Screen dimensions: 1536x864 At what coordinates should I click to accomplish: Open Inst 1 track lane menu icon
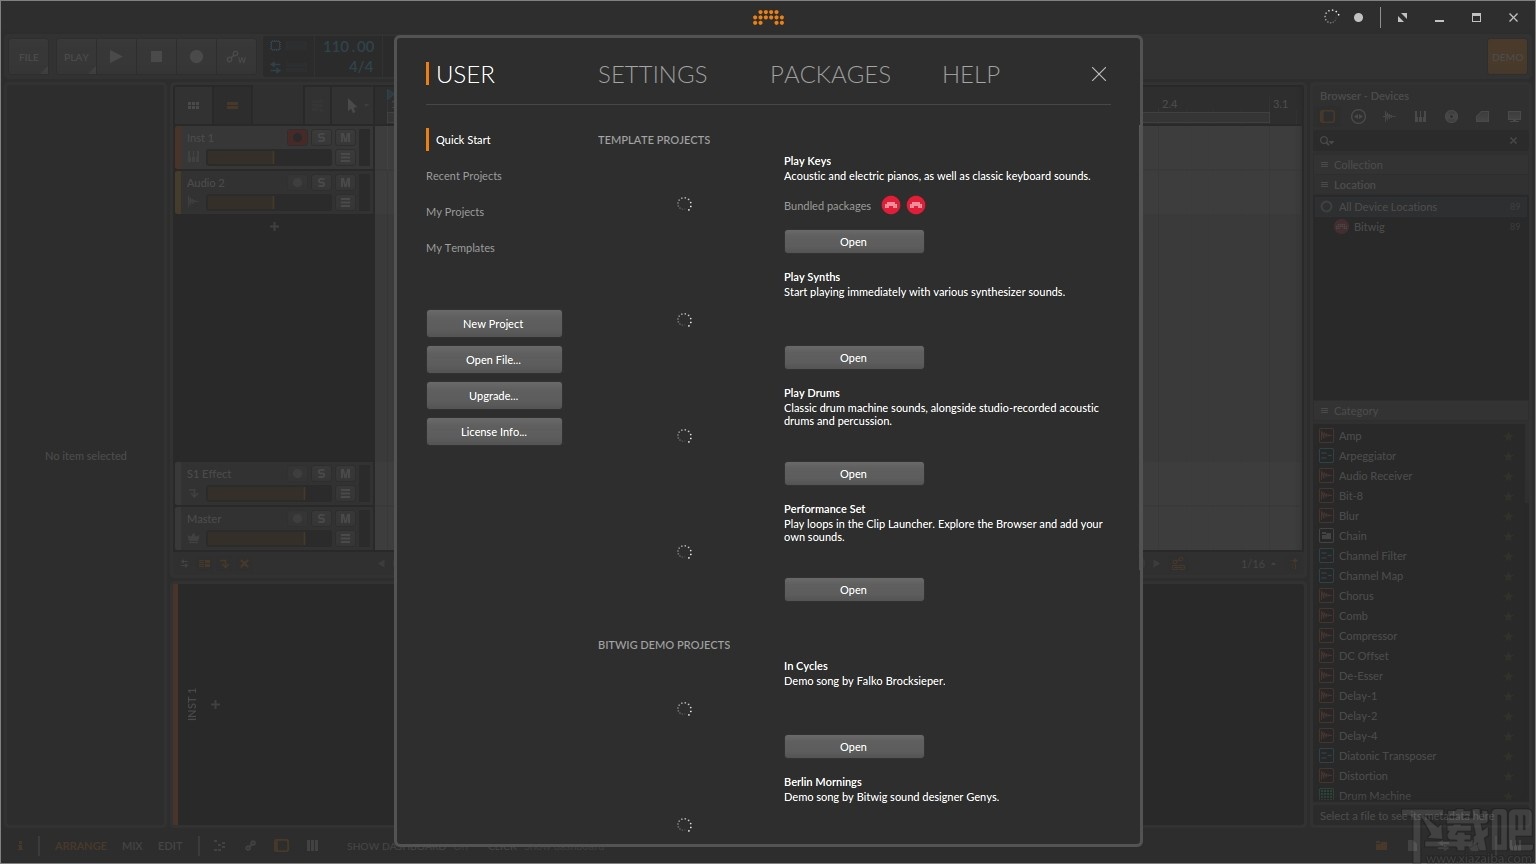[x=345, y=158]
